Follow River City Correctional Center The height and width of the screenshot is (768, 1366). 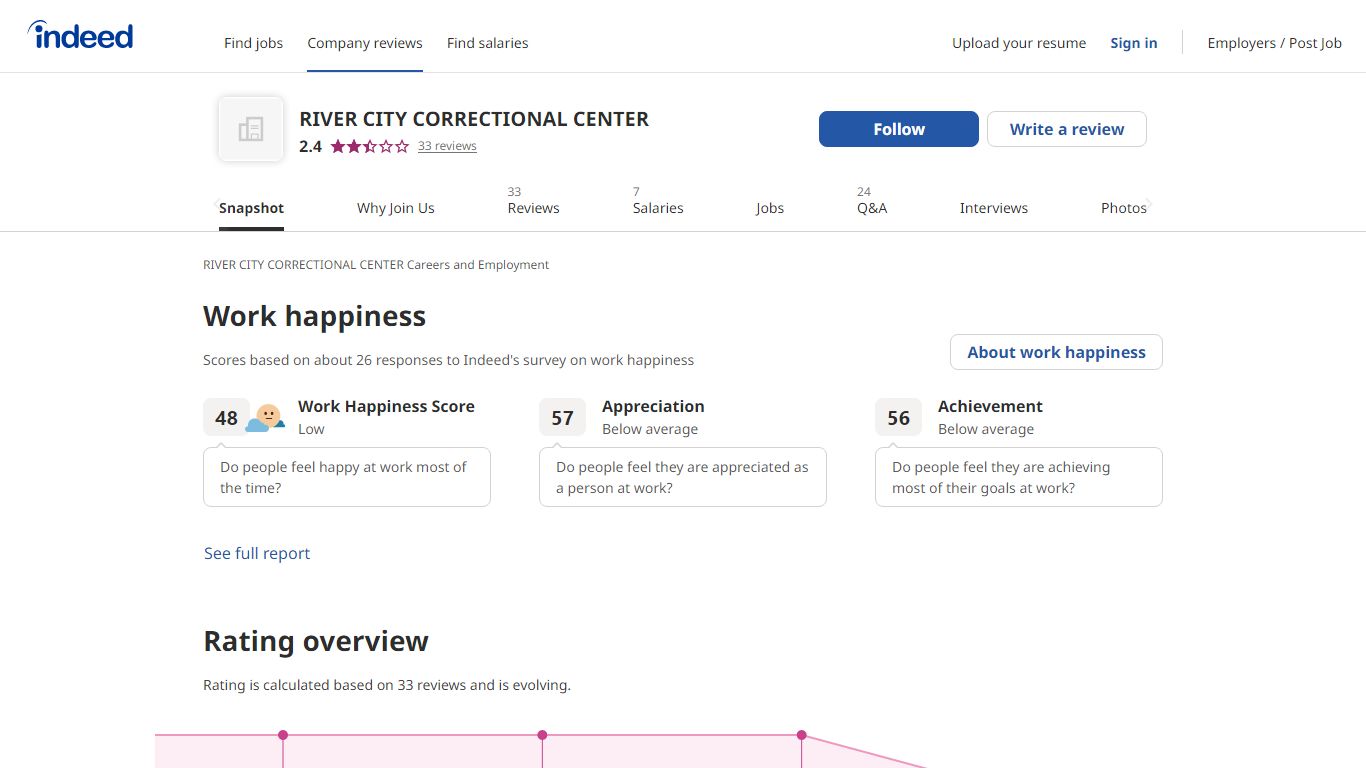pyautogui.click(x=899, y=129)
